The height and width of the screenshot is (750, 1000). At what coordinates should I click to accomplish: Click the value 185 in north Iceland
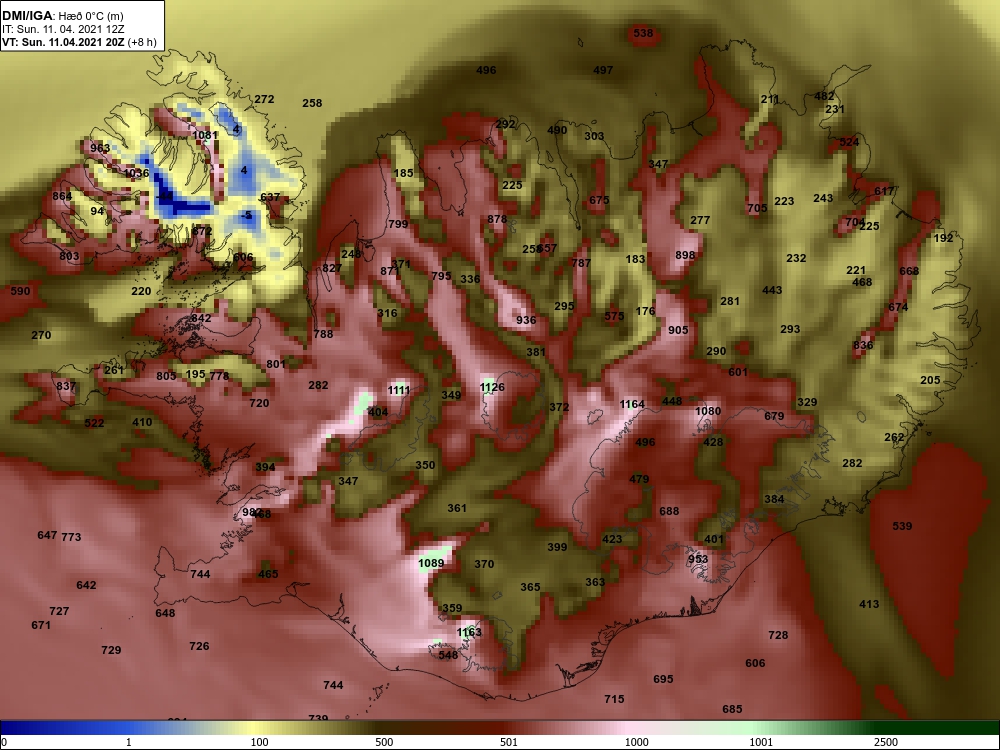click(x=404, y=173)
